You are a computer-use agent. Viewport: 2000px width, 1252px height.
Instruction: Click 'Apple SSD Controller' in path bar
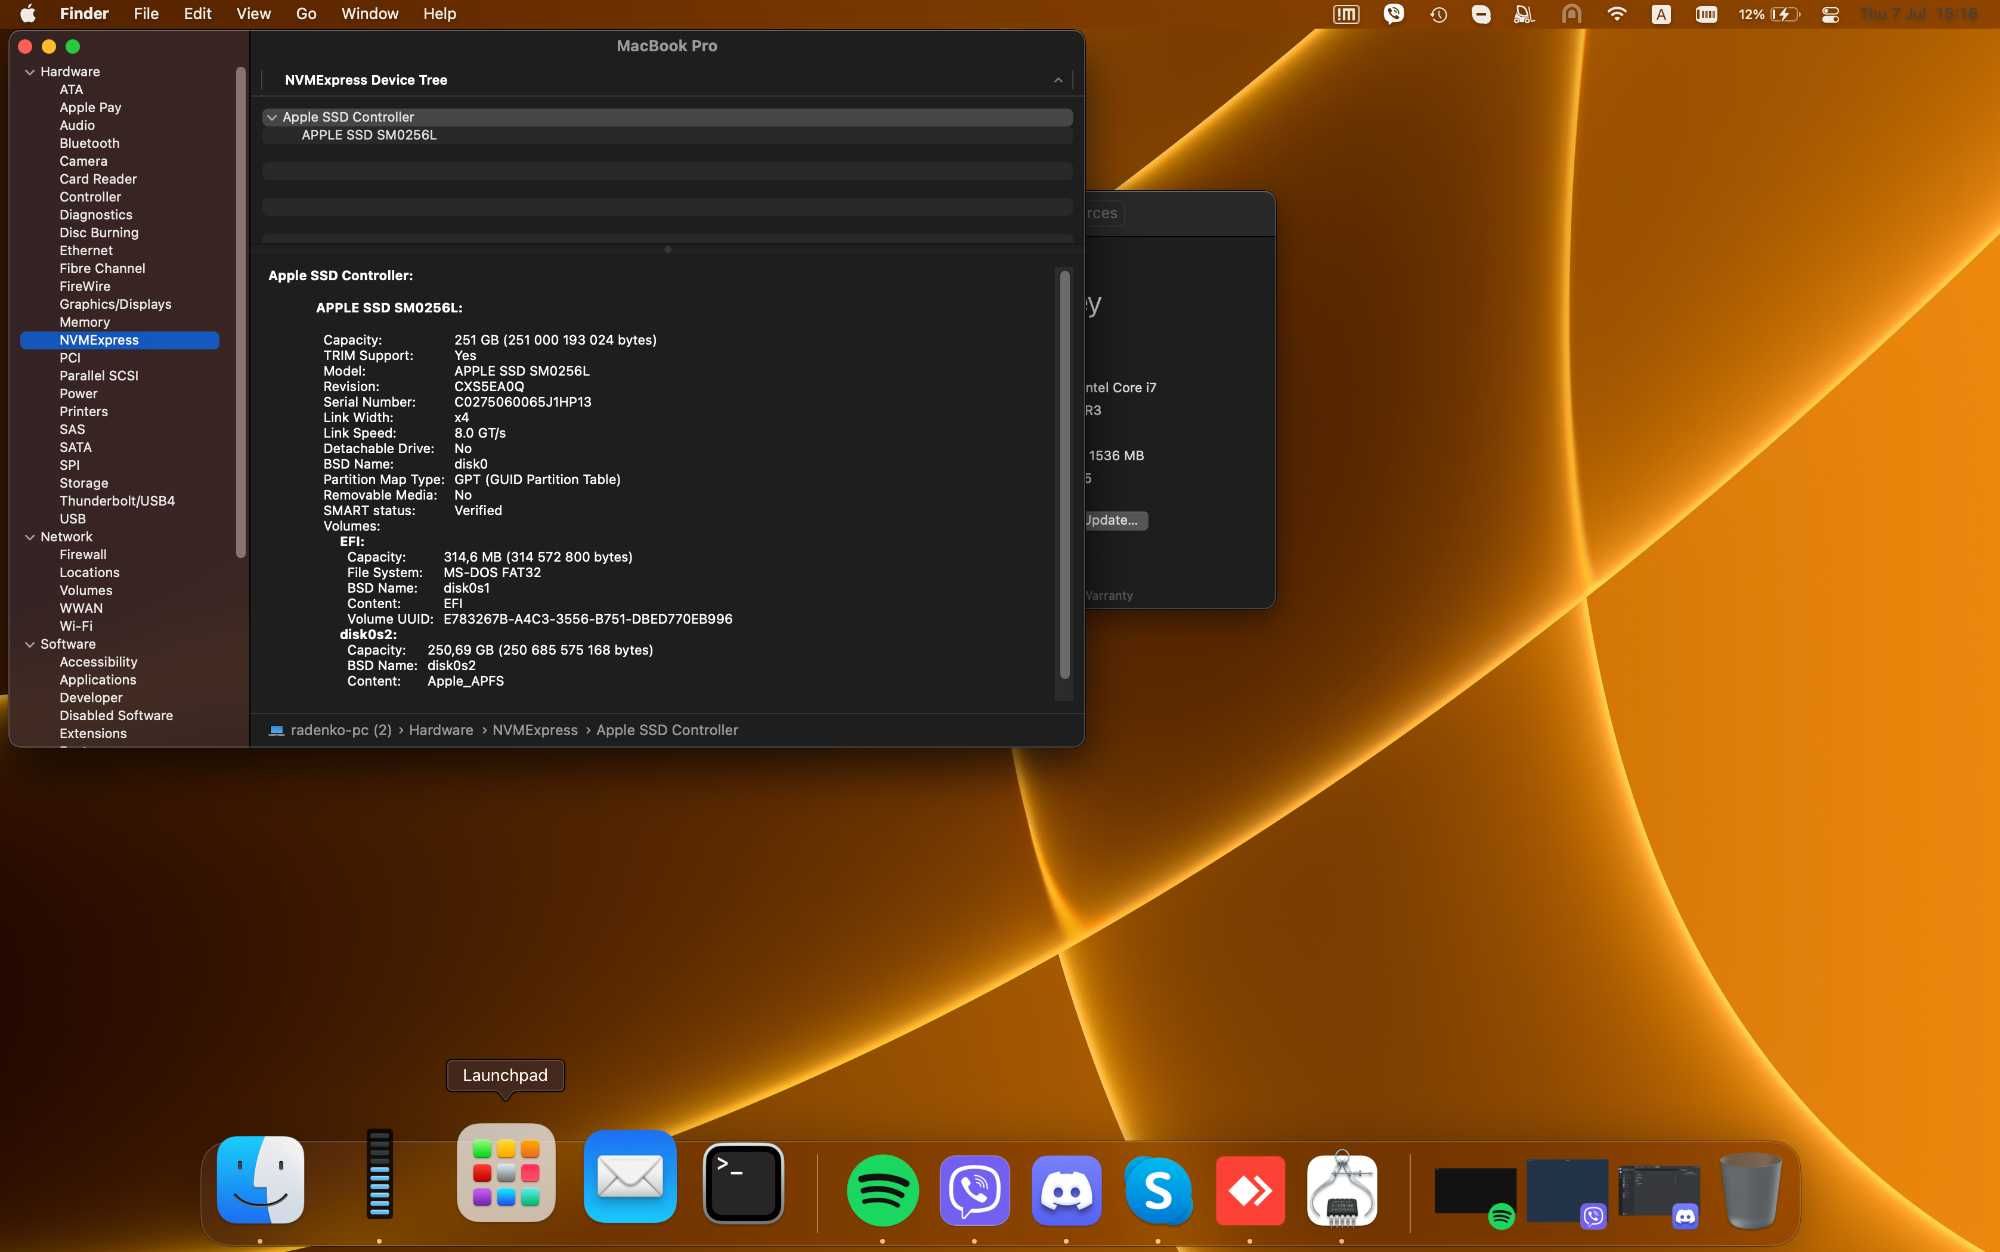[667, 731]
